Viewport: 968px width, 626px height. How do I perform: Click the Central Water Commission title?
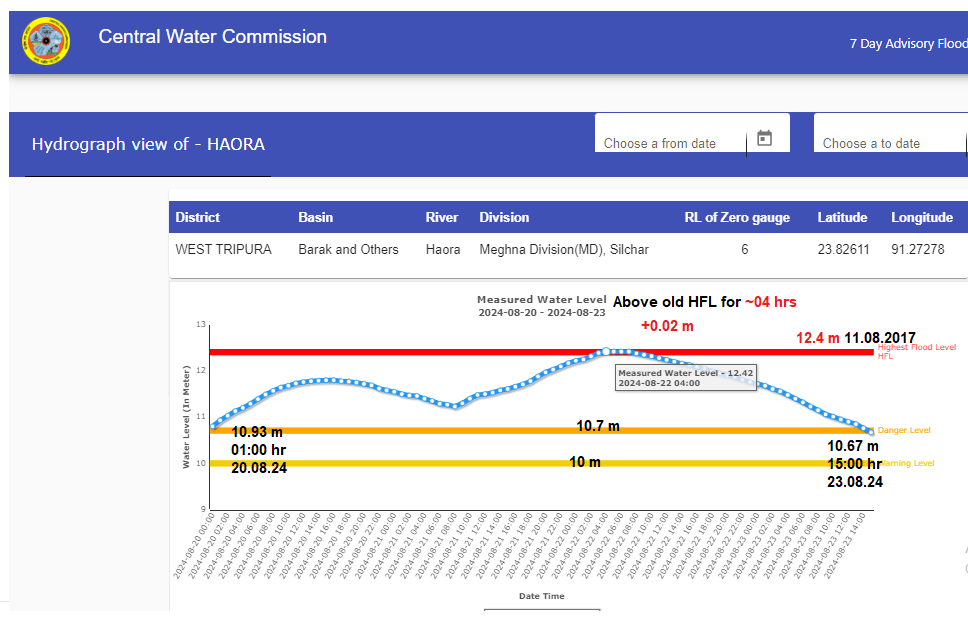(212, 37)
